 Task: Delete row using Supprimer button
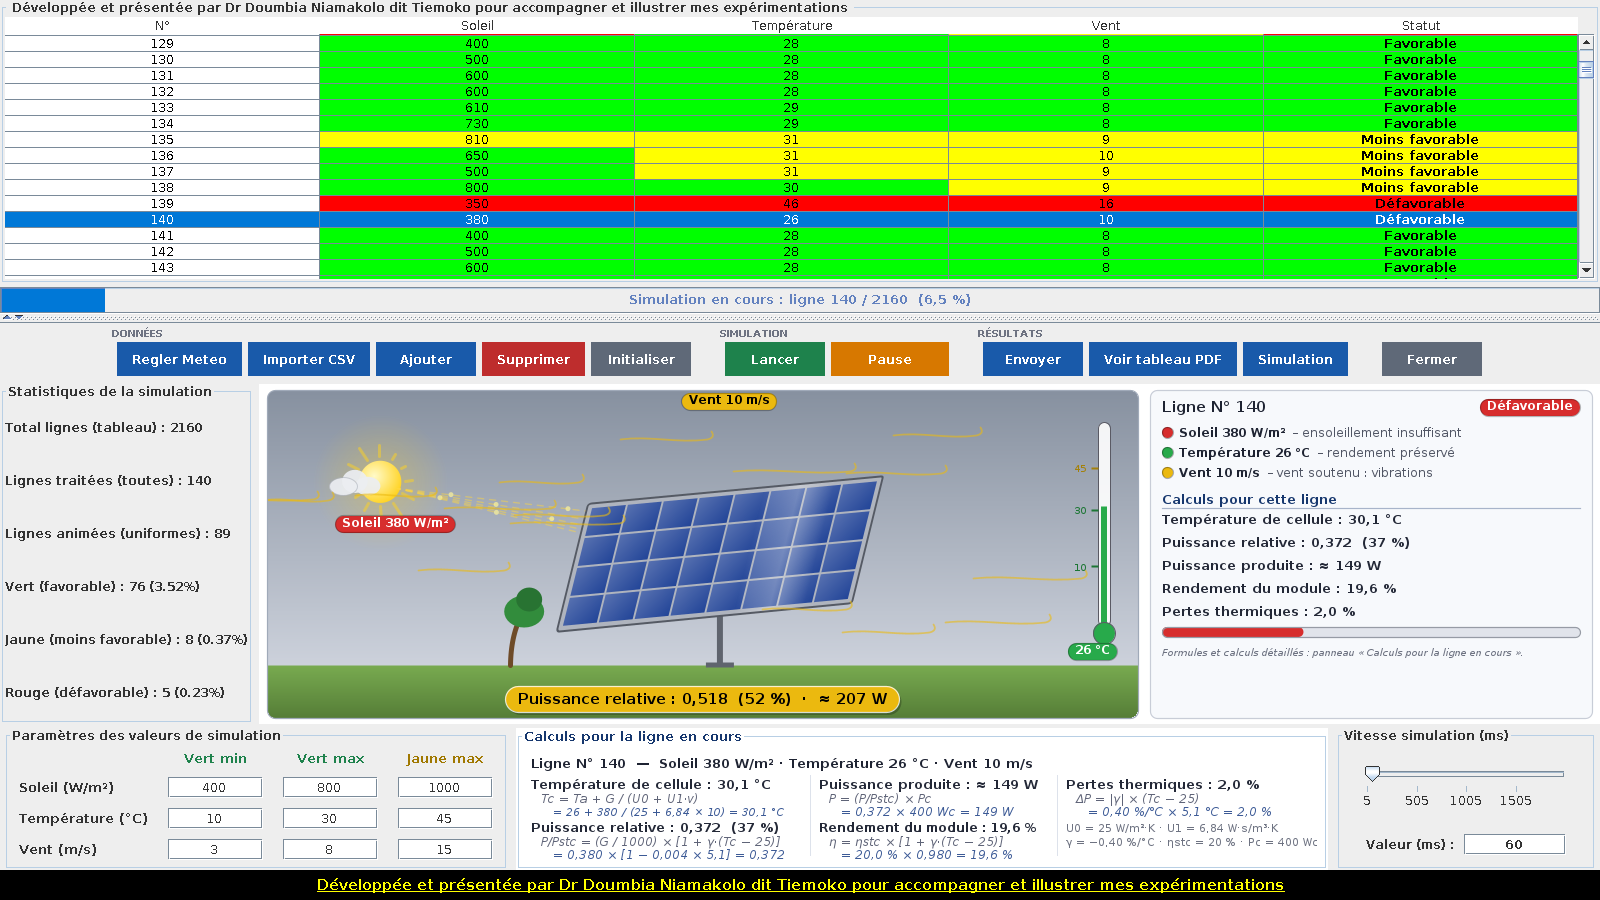pyautogui.click(x=533, y=359)
